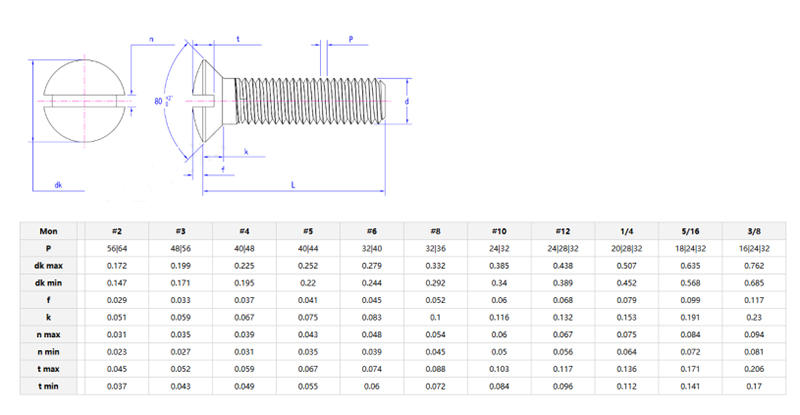
Task: Click the #10 column header
Action: pyautogui.click(x=498, y=229)
